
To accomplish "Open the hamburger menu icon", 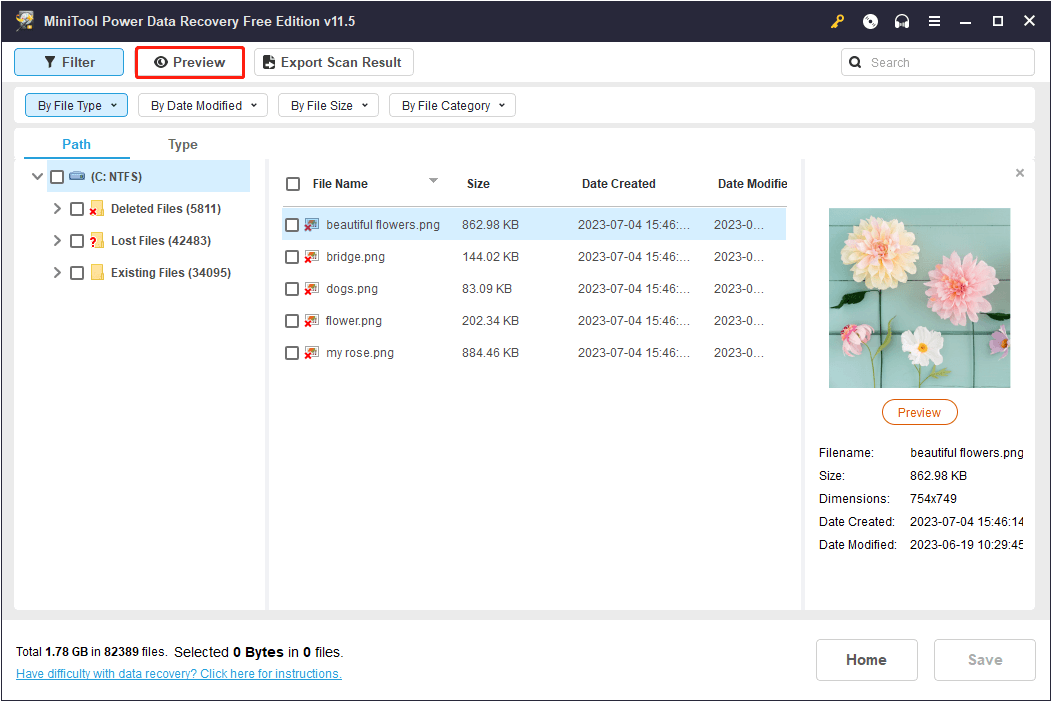I will click(x=934, y=21).
